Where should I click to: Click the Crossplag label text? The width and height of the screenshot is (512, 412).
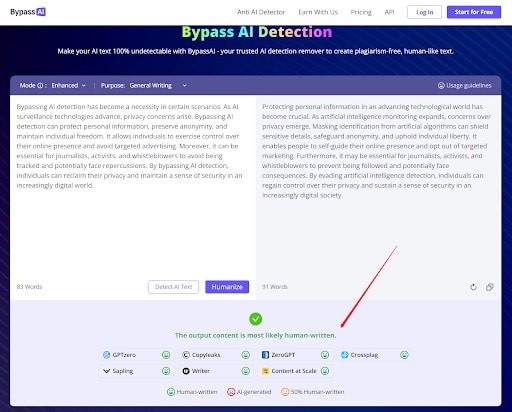tap(364, 355)
